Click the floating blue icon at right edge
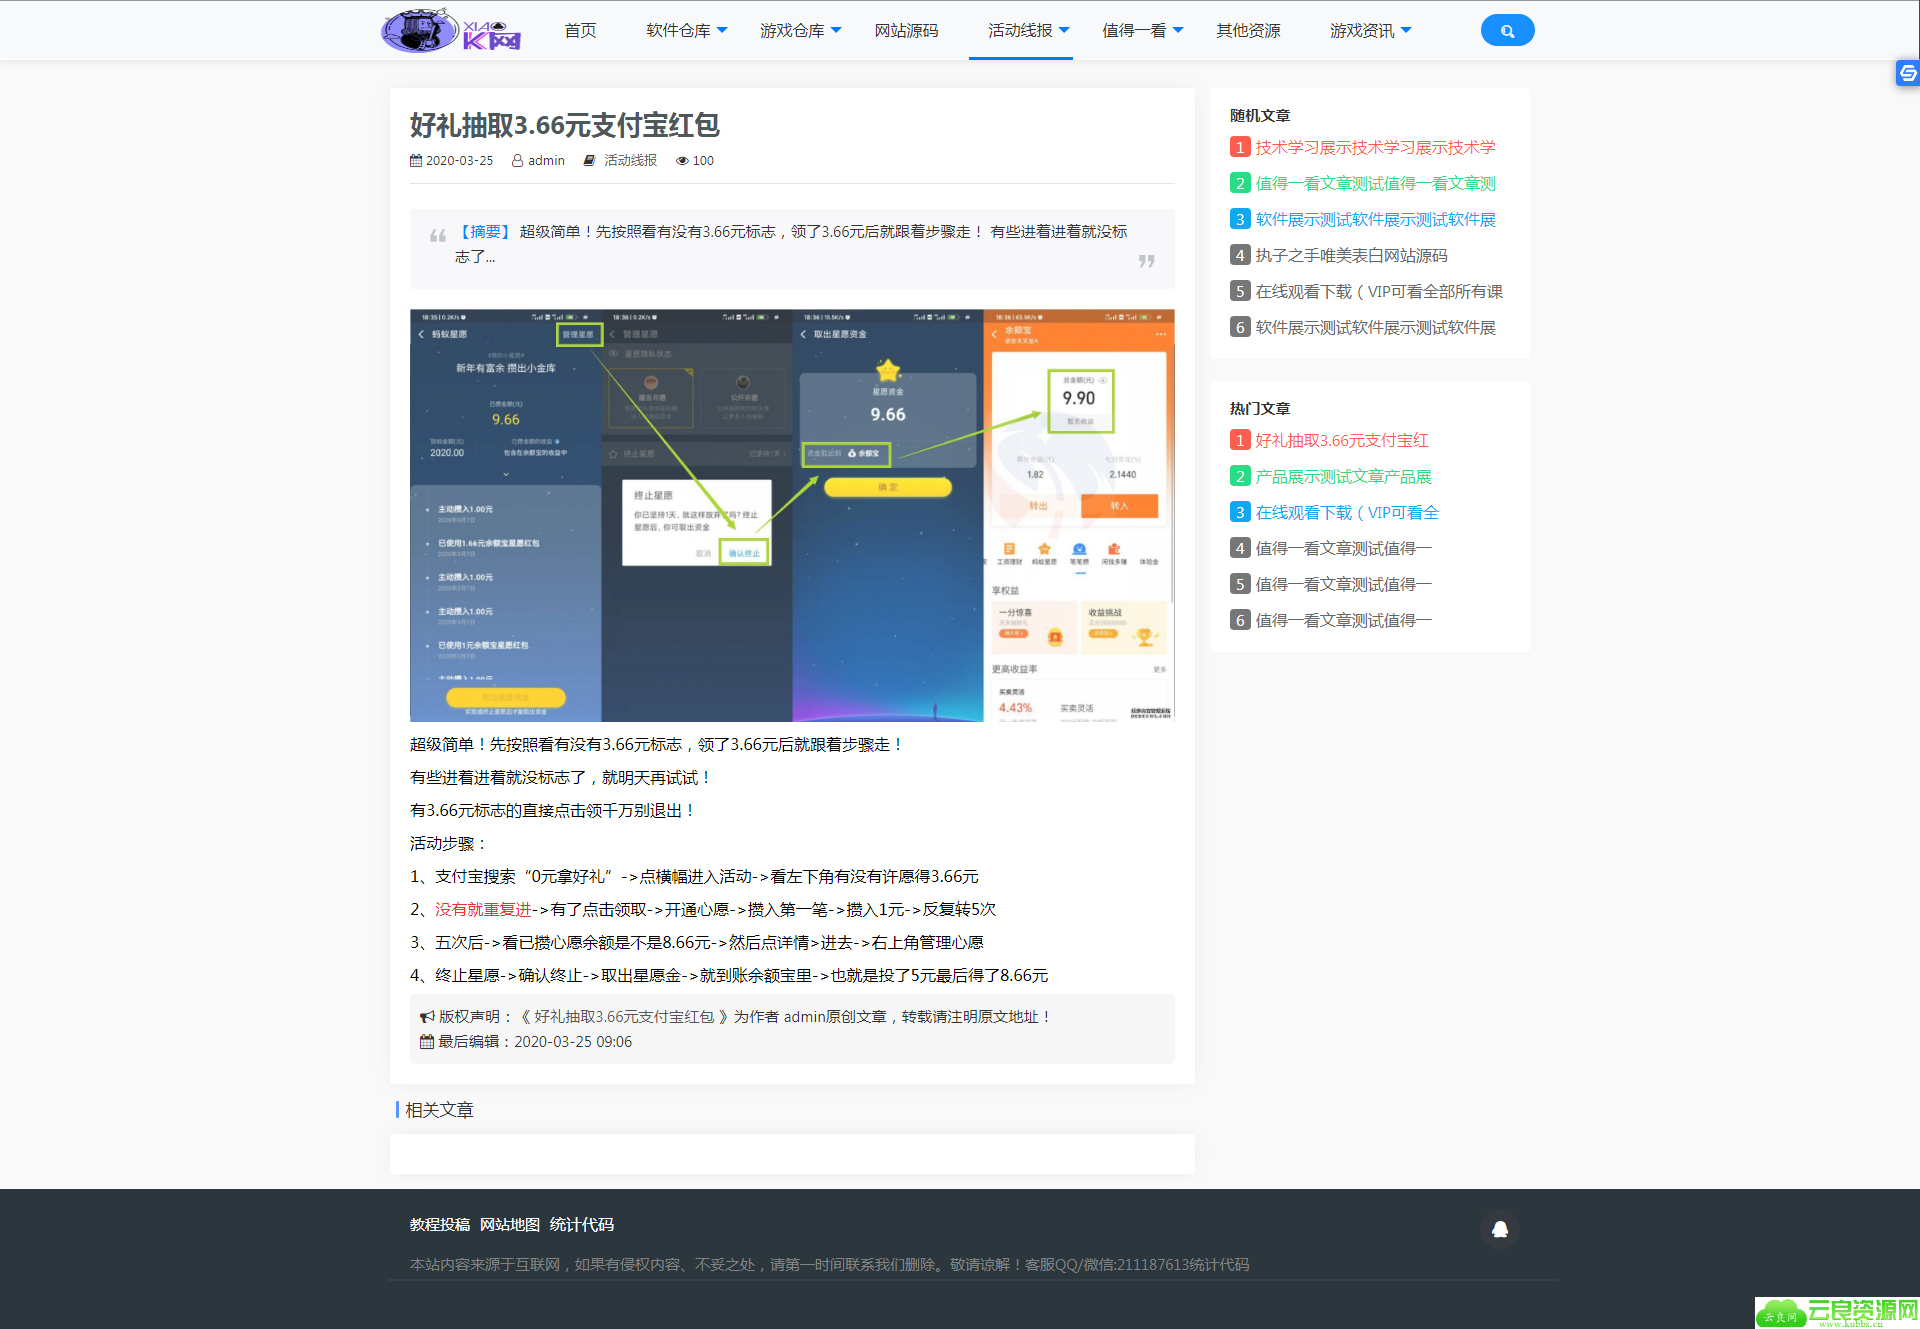 (x=1907, y=73)
